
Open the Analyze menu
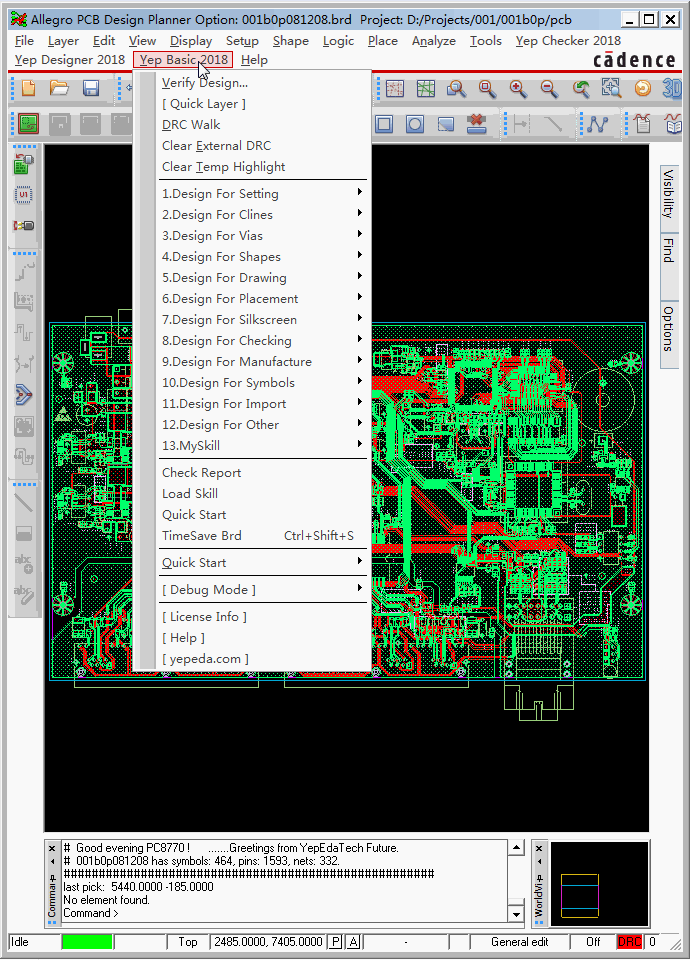click(x=433, y=41)
